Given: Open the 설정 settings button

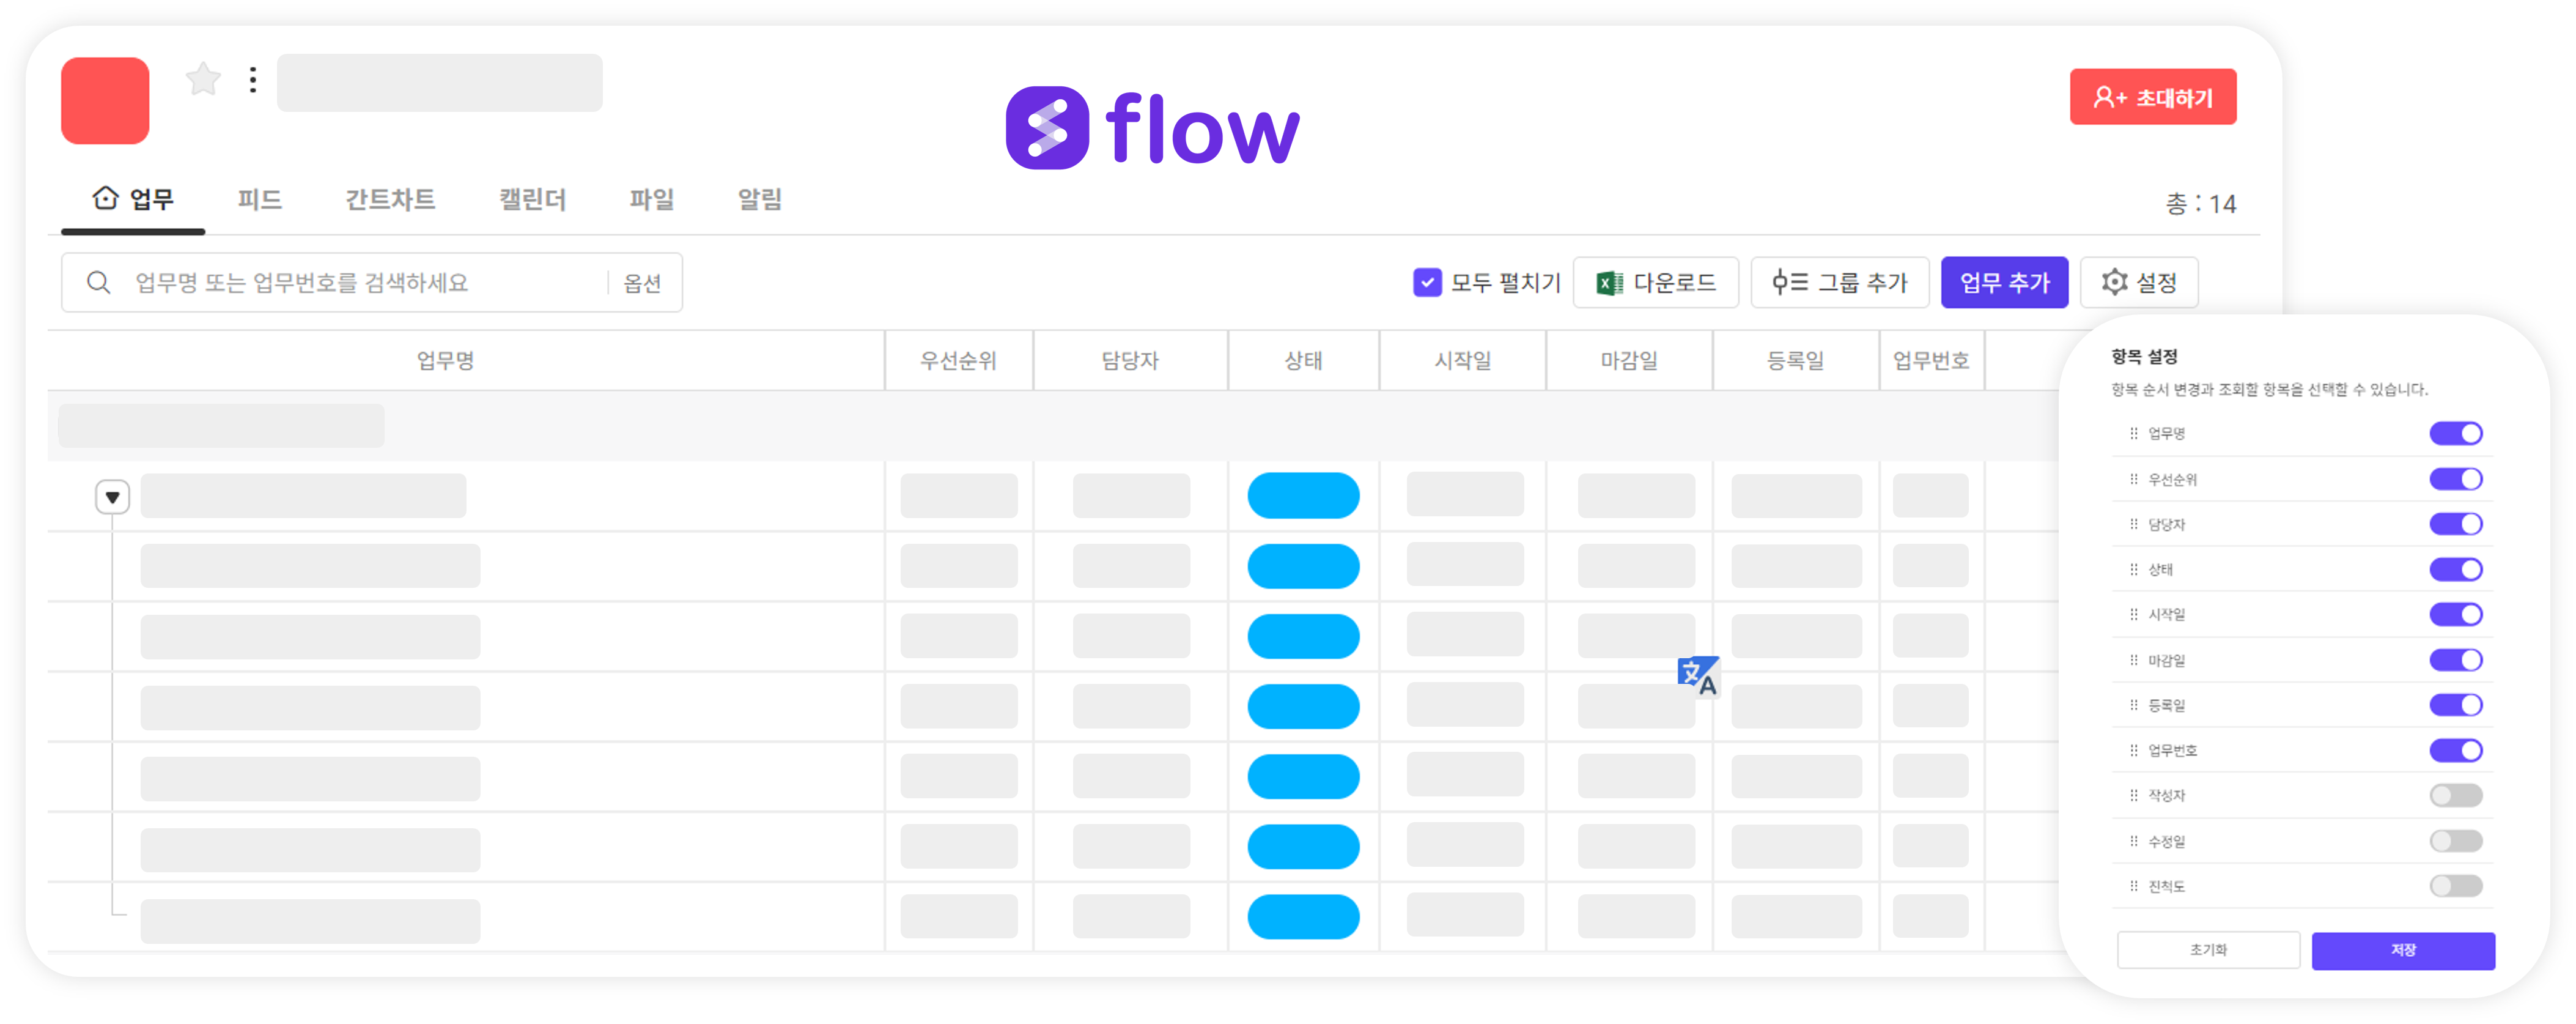Looking at the screenshot, I should (x=2139, y=283).
